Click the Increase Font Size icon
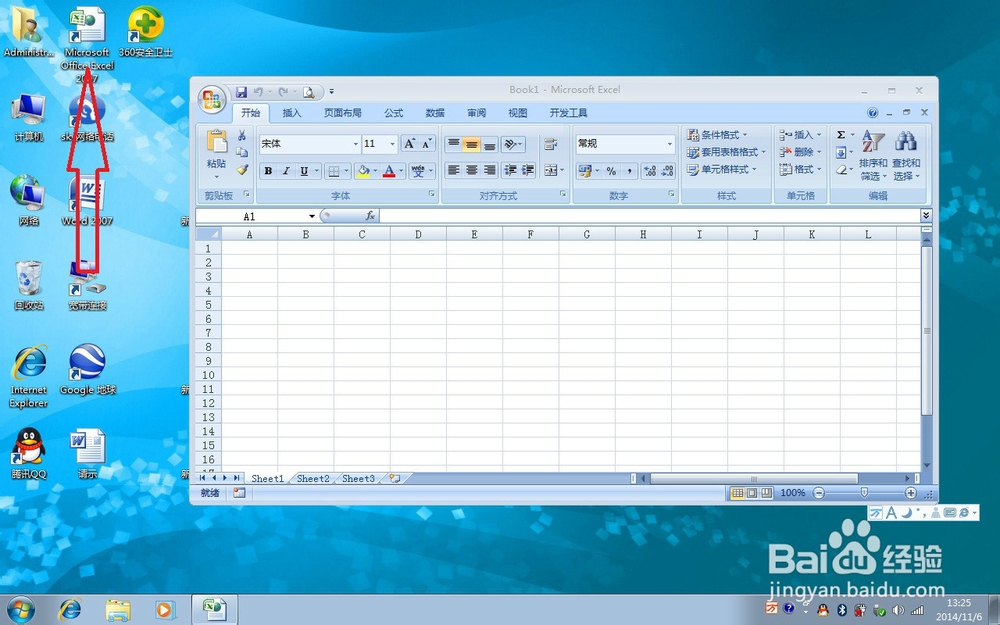The image size is (1000, 625). [409, 143]
